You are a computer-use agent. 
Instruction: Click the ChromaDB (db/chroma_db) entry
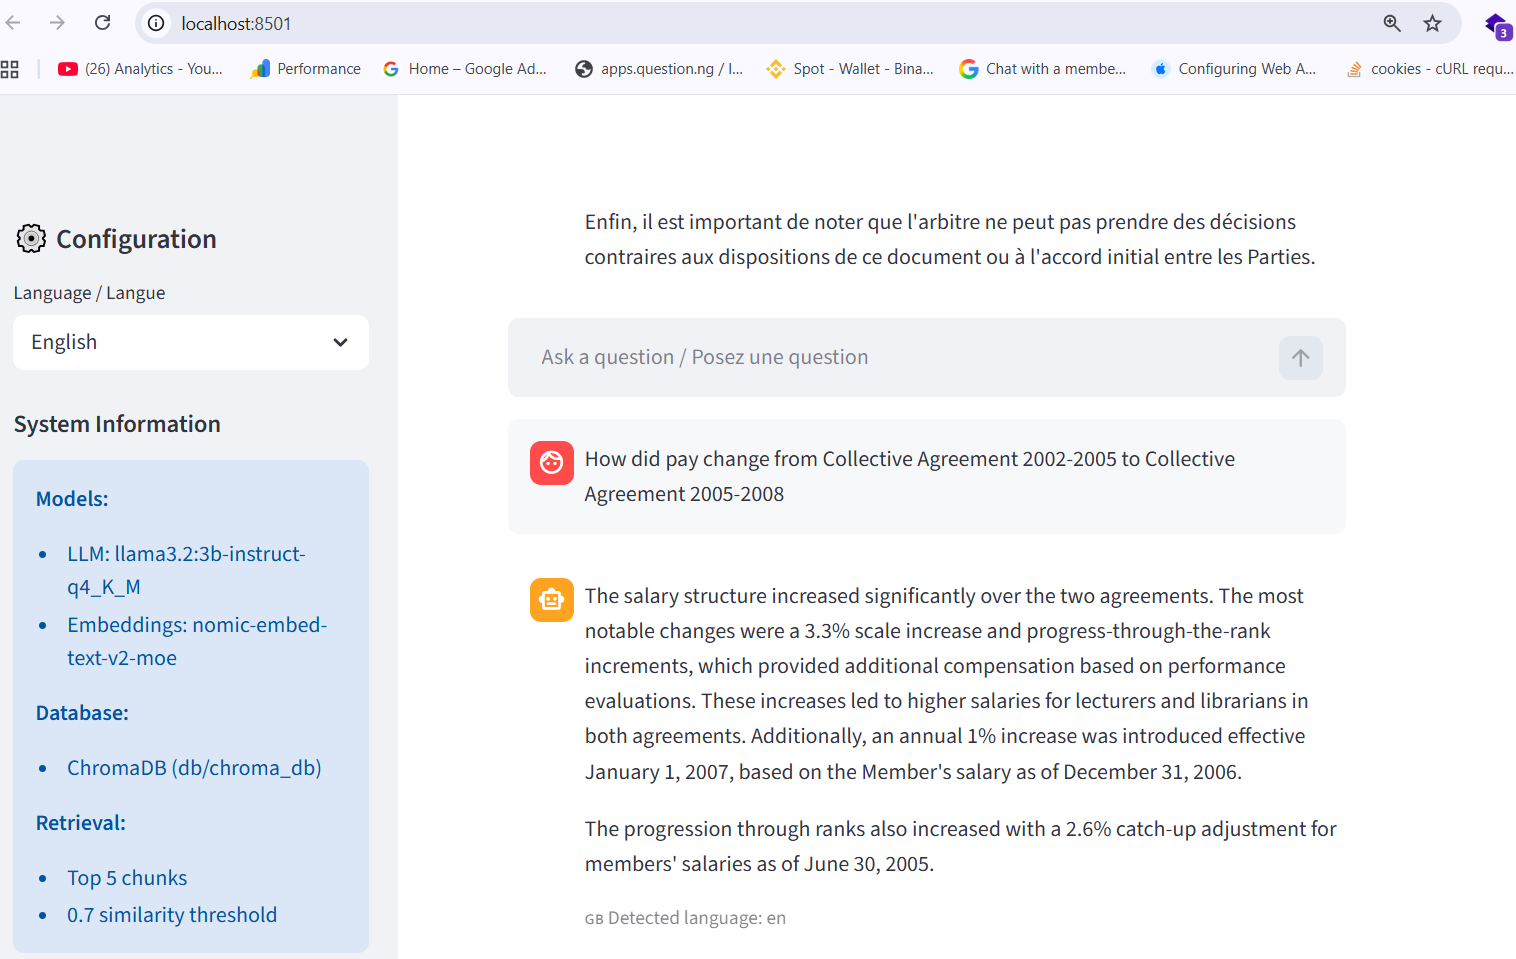194,767
